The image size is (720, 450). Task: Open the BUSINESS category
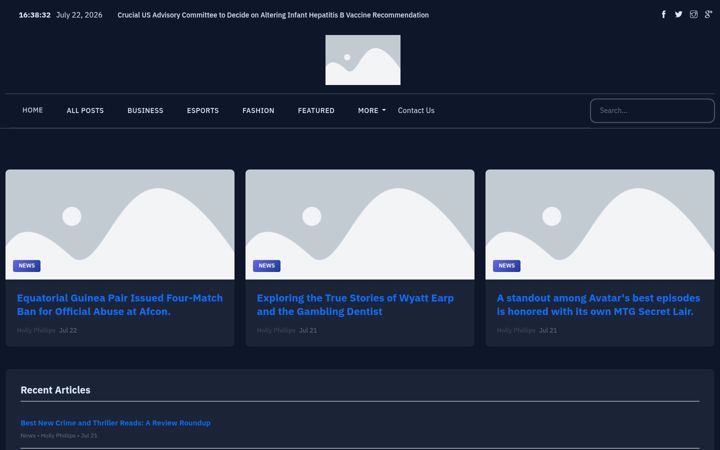point(145,111)
